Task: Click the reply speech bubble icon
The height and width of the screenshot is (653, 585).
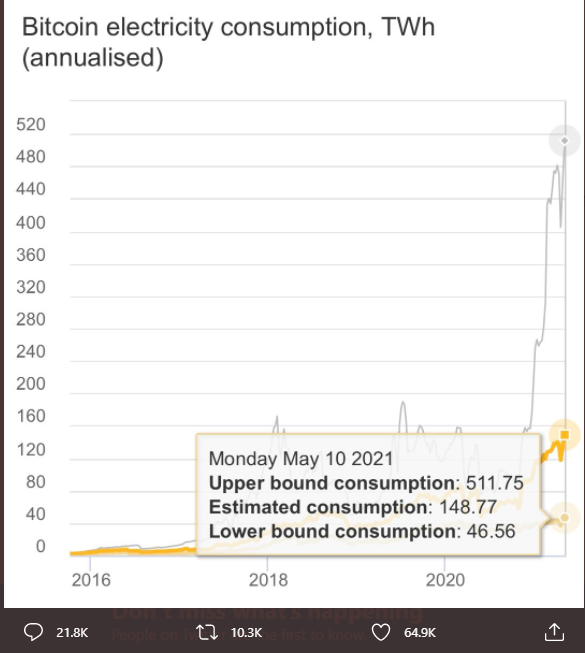Action: (33, 632)
